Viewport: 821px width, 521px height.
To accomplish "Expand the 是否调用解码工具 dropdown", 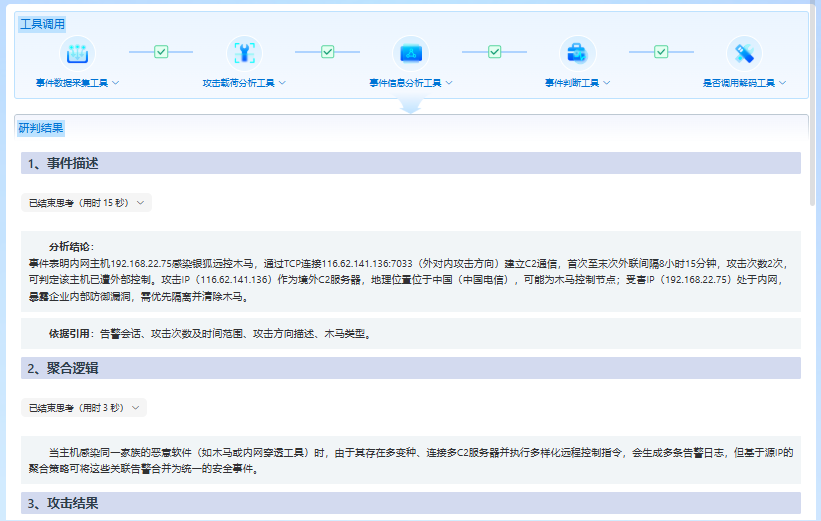I will coord(782,83).
